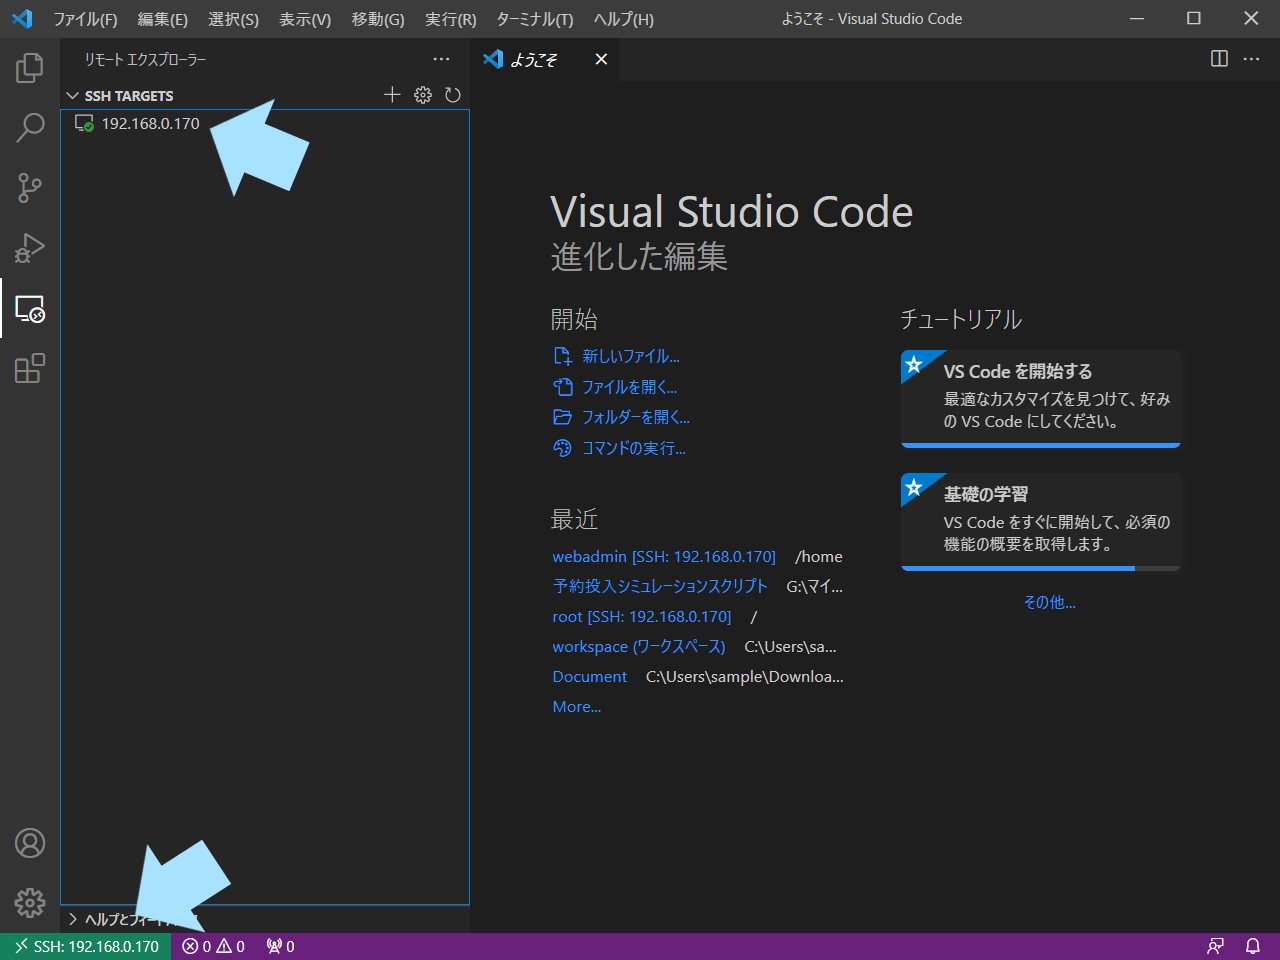Open the 実行(R) menu
The height and width of the screenshot is (960, 1280).
(450, 19)
